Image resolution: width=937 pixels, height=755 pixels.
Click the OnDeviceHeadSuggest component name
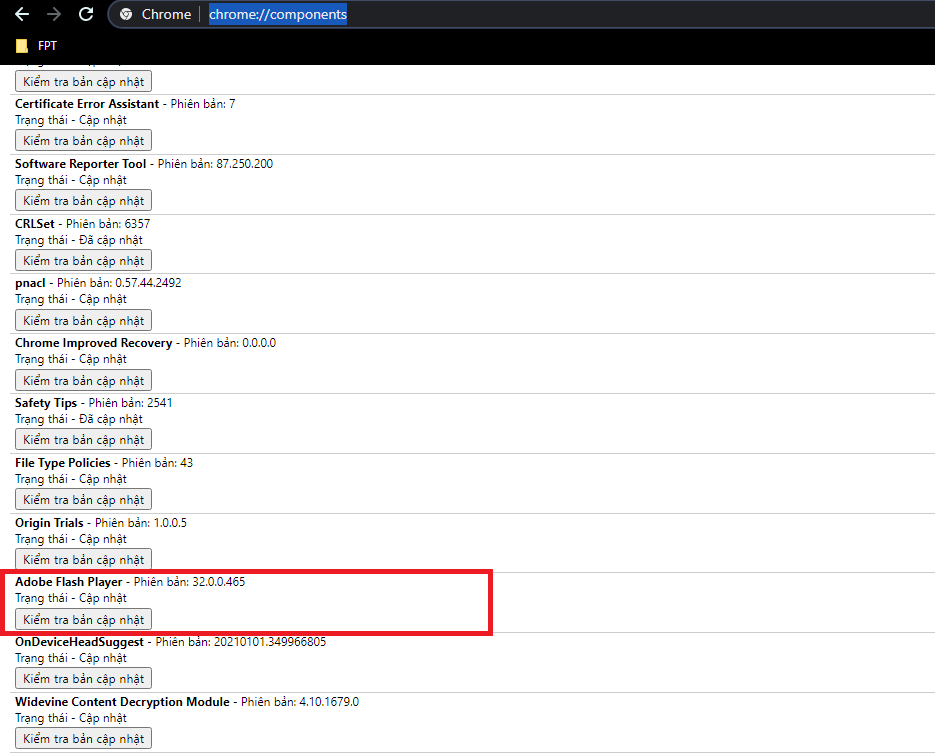coord(79,642)
